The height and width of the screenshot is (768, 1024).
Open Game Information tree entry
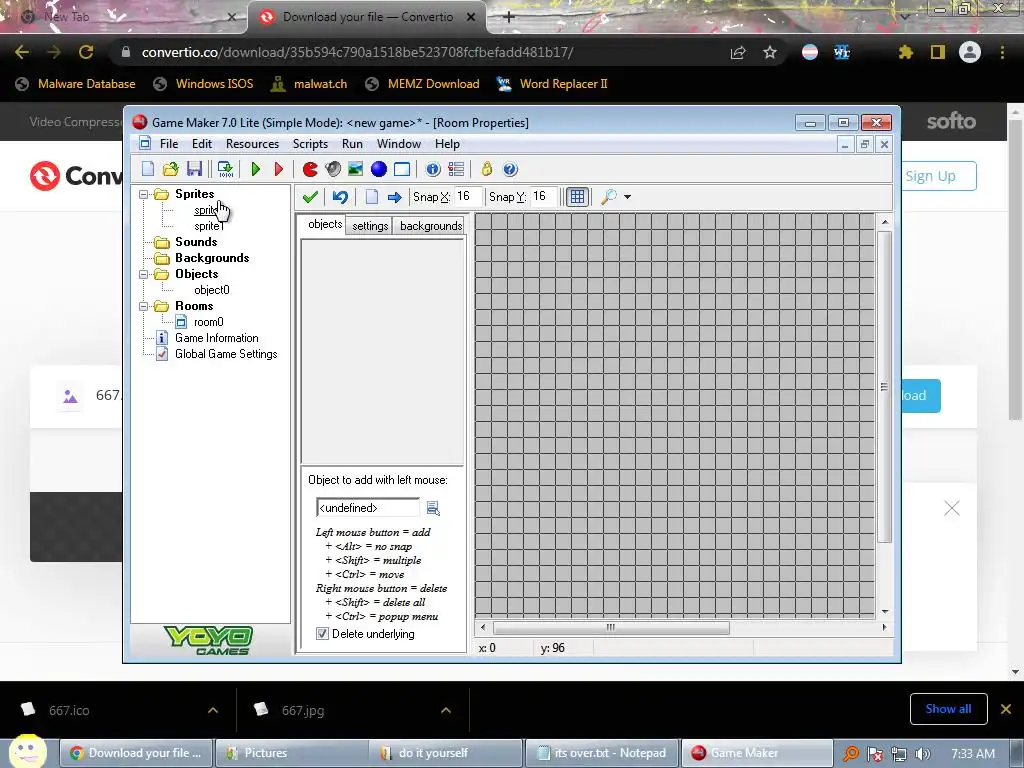tap(217, 338)
